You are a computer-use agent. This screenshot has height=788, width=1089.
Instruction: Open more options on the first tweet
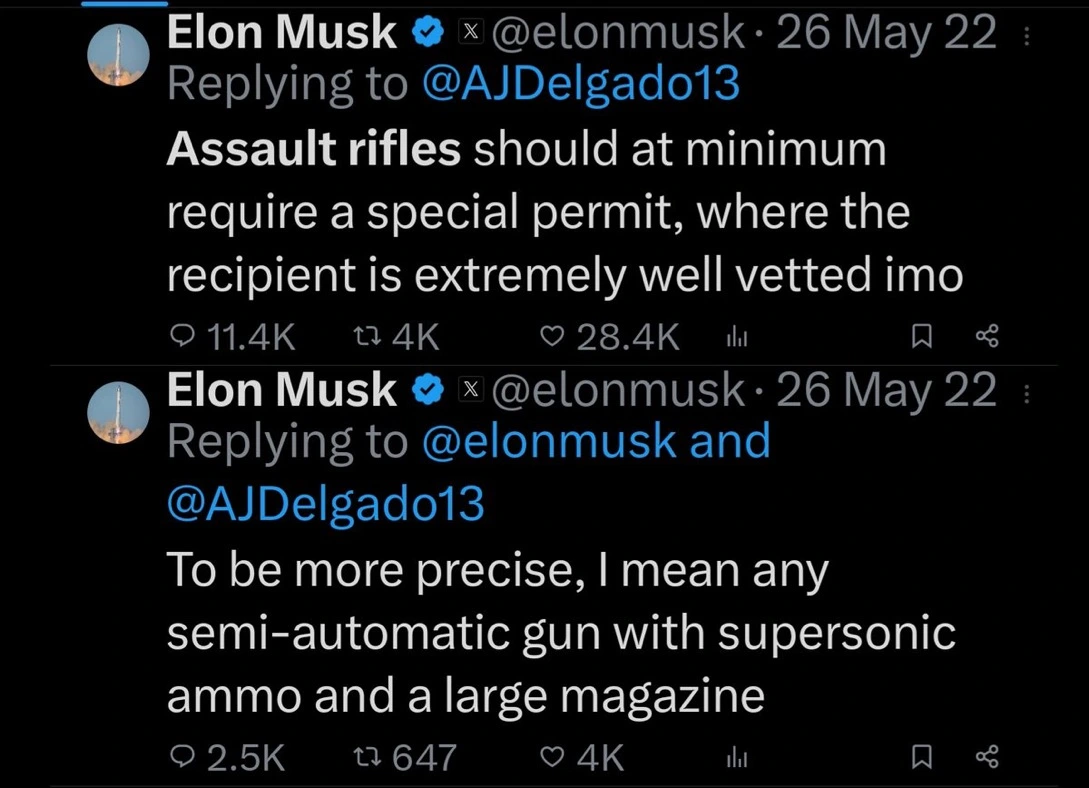point(1026,37)
